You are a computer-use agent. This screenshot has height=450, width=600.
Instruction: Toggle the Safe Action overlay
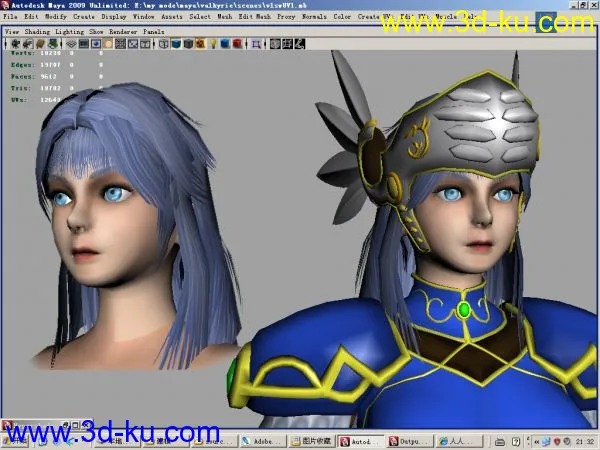point(132,44)
